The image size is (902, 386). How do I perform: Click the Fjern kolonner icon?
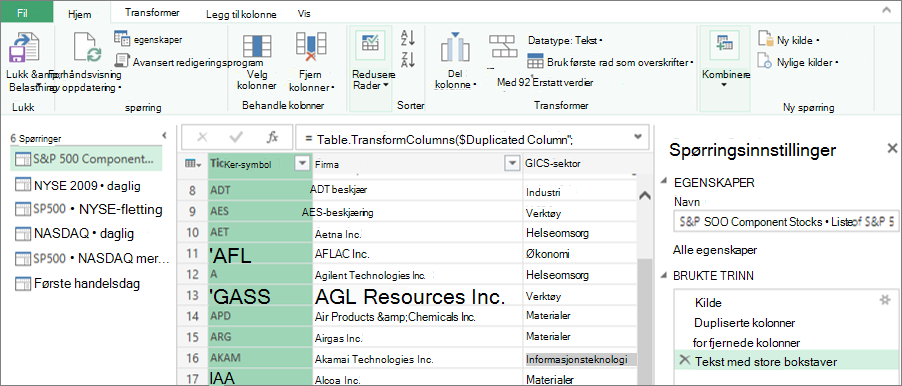coord(310,46)
